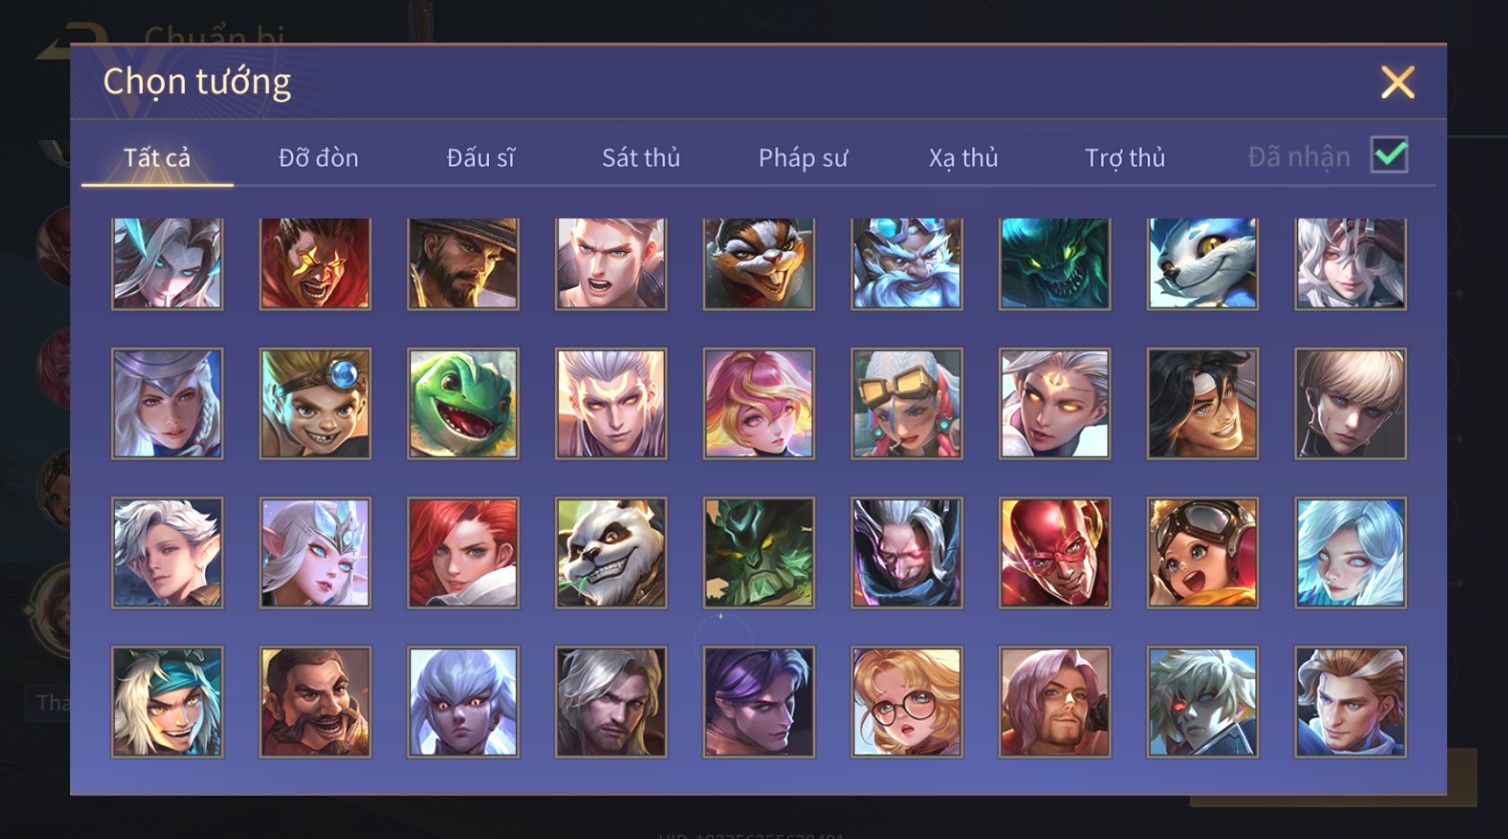The image size is (1508, 839).
Task: Close the Chọn tướng dialog
Action: [x=1397, y=82]
